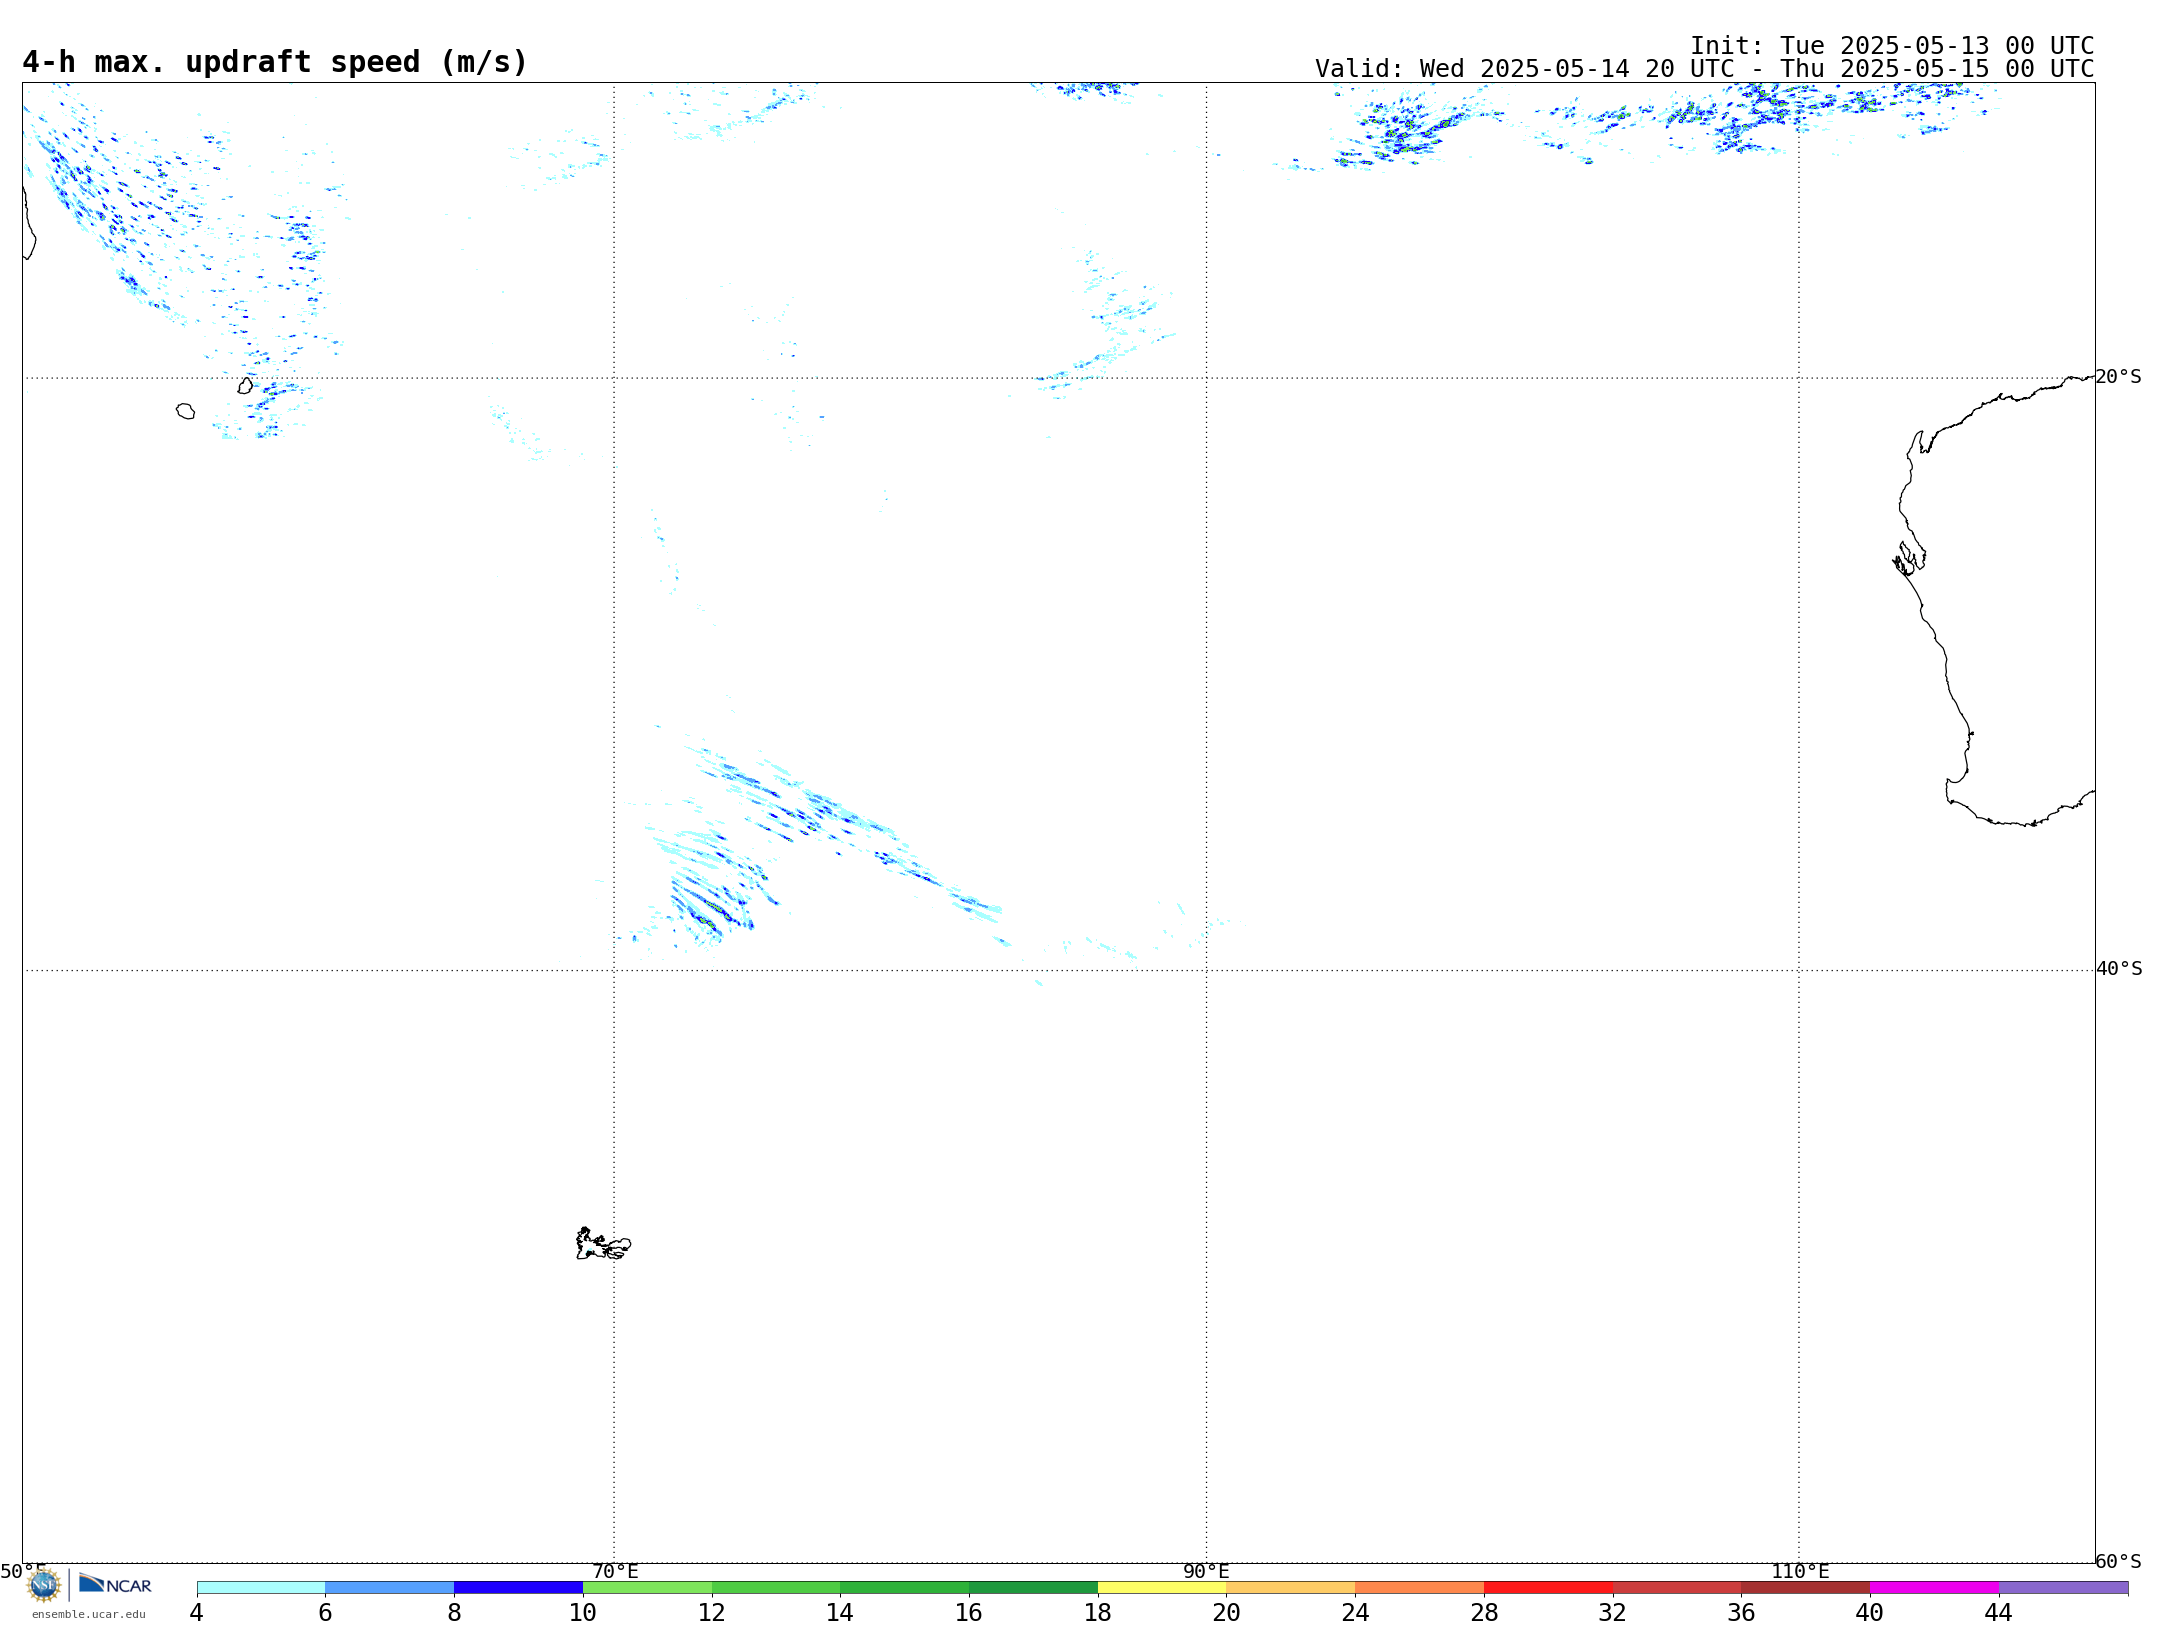Click the colorbar tick label 44
2160x1626 pixels.
(1998, 1612)
